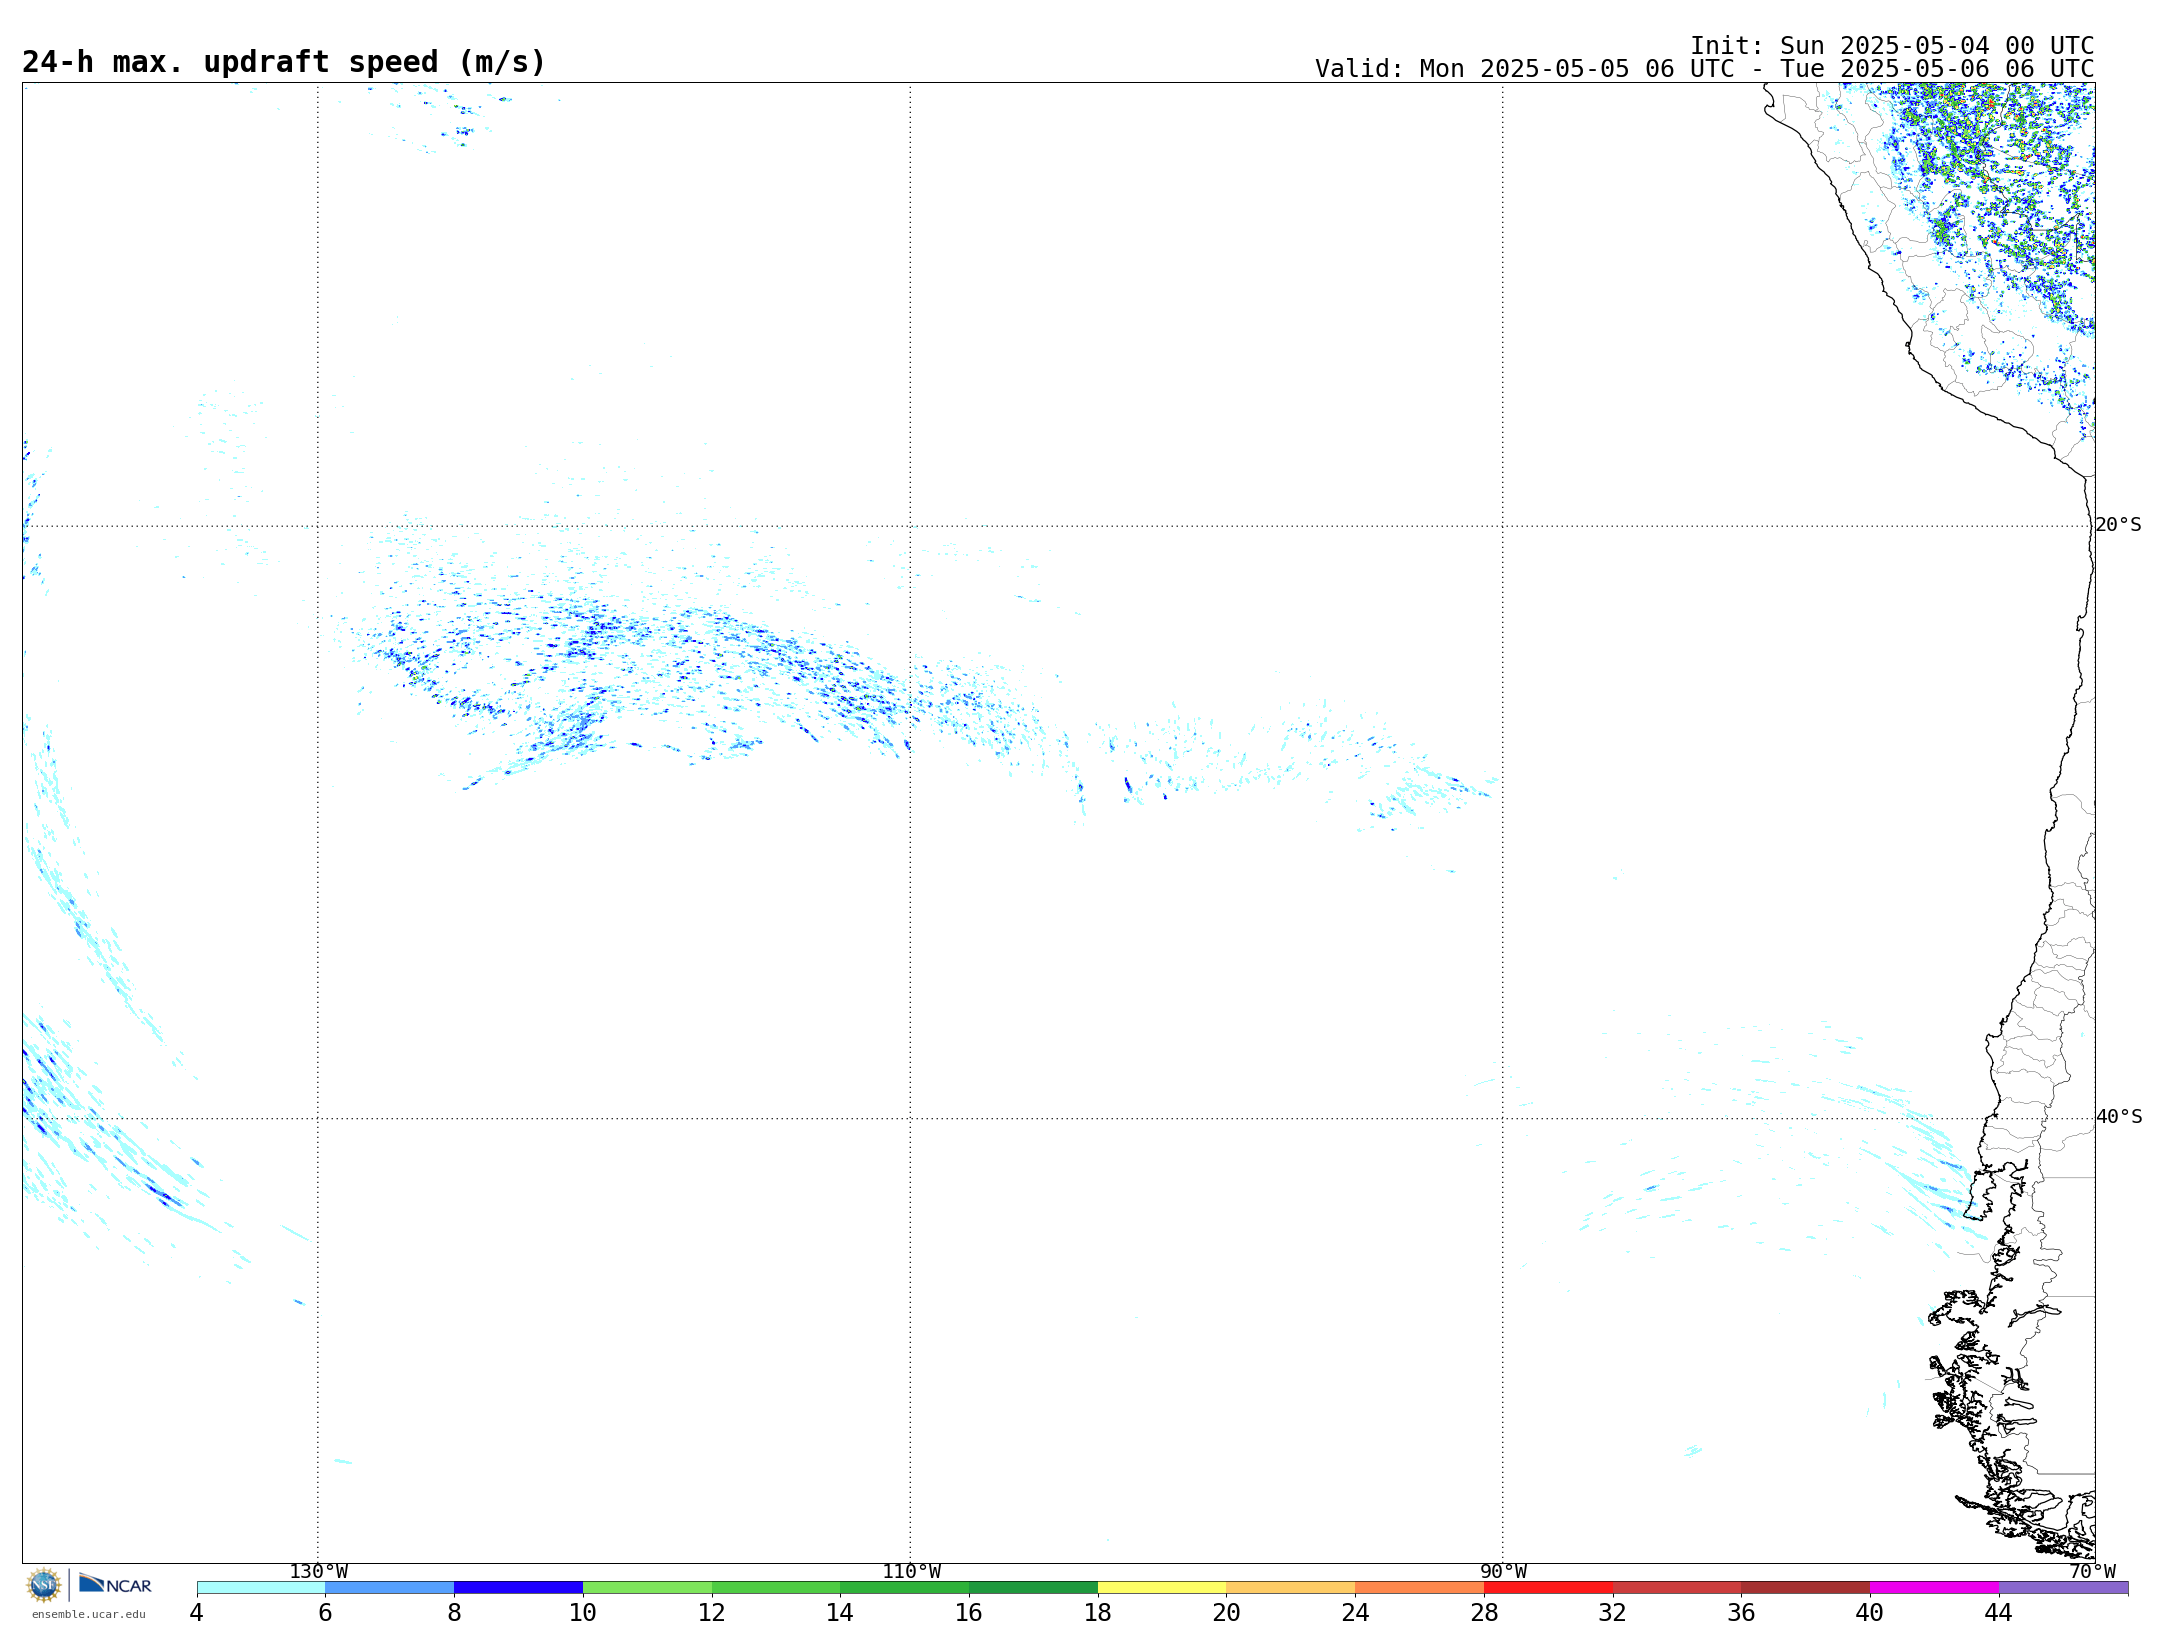Click the dull red 32–36 swatch
Image resolution: width=2160 pixels, height=1626 pixels.
[x=1677, y=1588]
